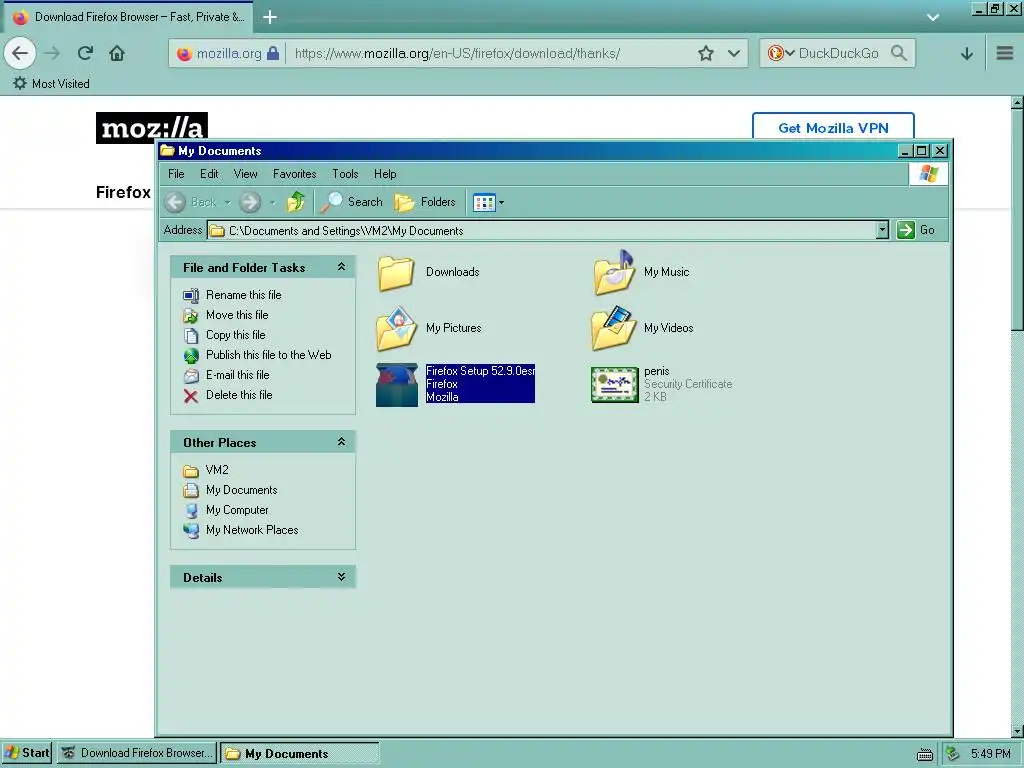Open My Documents in Other Places
This screenshot has width=1024, height=768.
click(x=242, y=490)
